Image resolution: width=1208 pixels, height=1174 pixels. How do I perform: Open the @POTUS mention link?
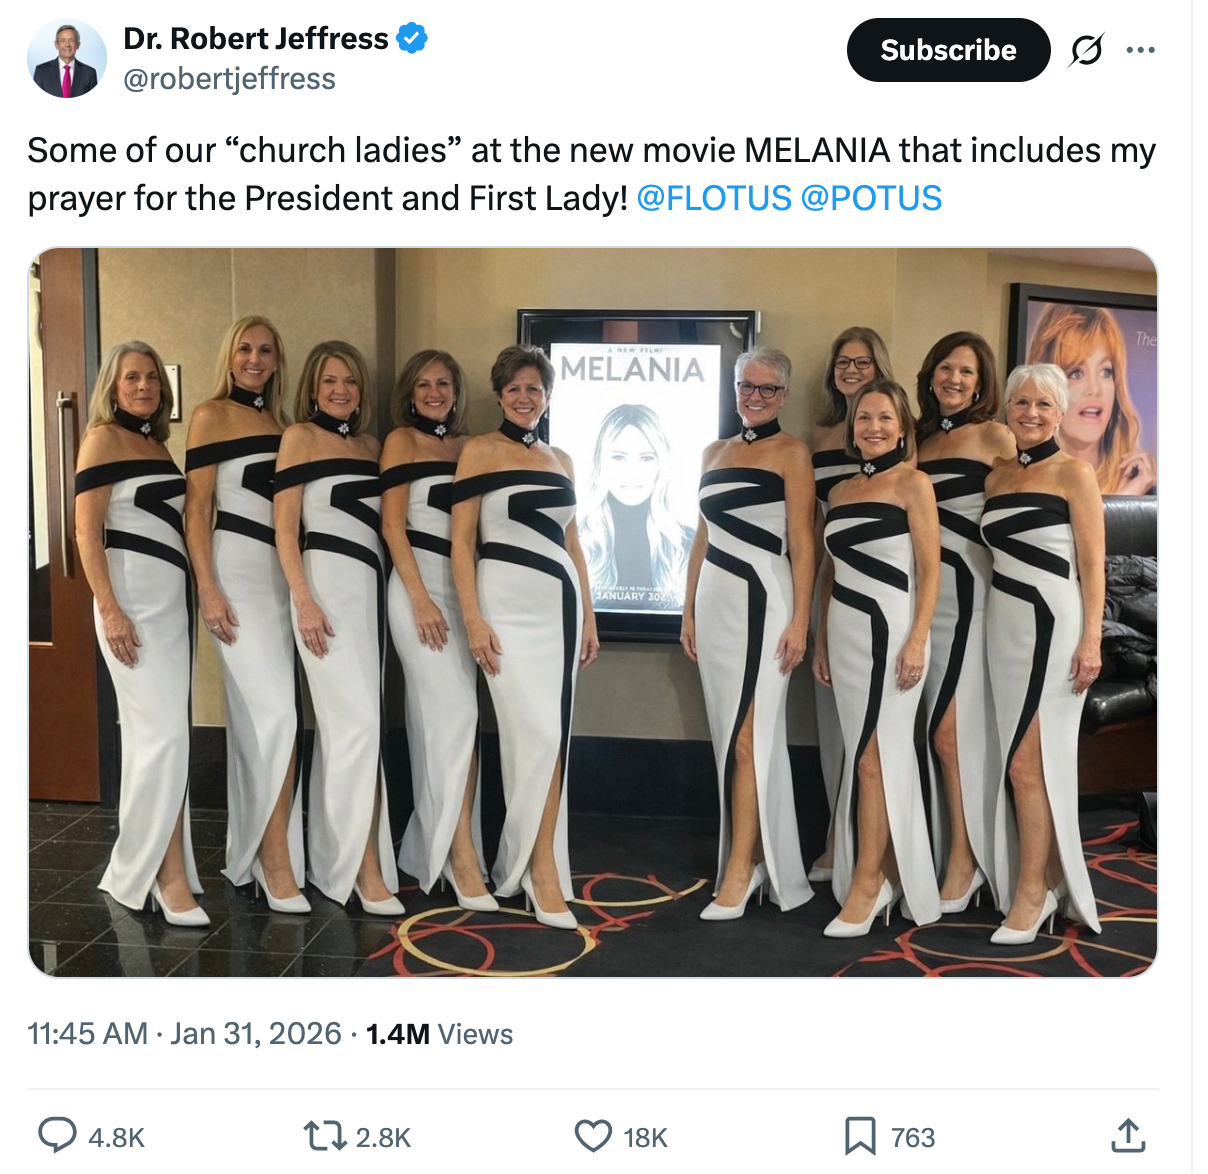coord(871,198)
